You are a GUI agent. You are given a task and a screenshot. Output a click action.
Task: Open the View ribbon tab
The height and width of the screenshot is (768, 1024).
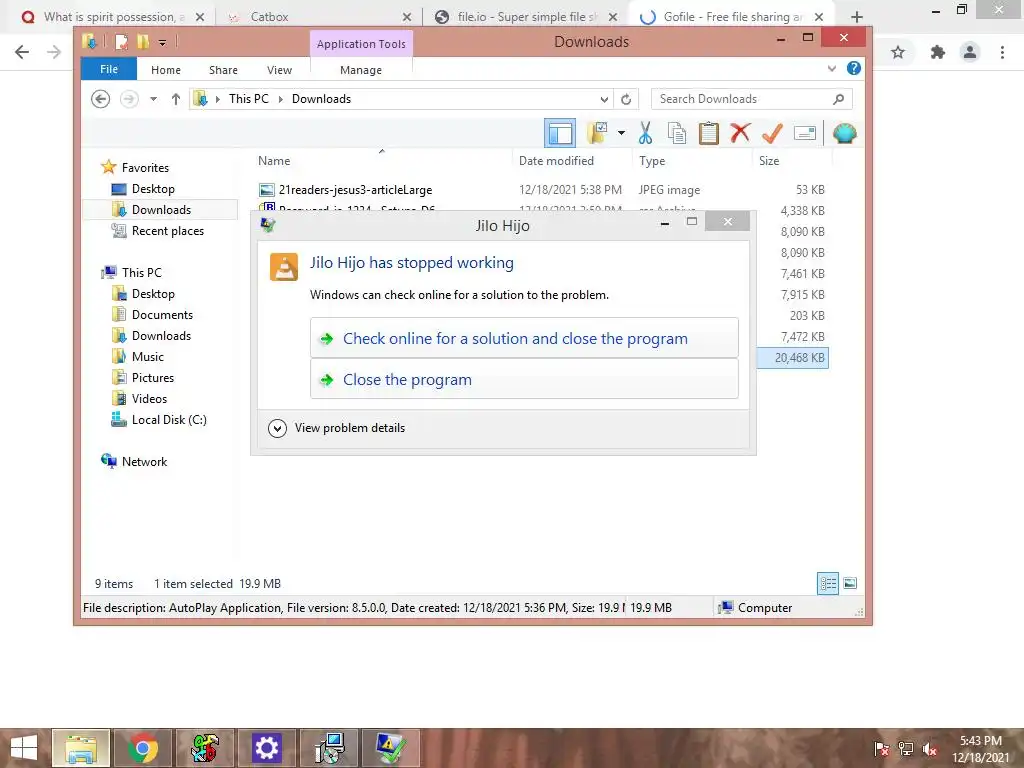click(x=280, y=70)
